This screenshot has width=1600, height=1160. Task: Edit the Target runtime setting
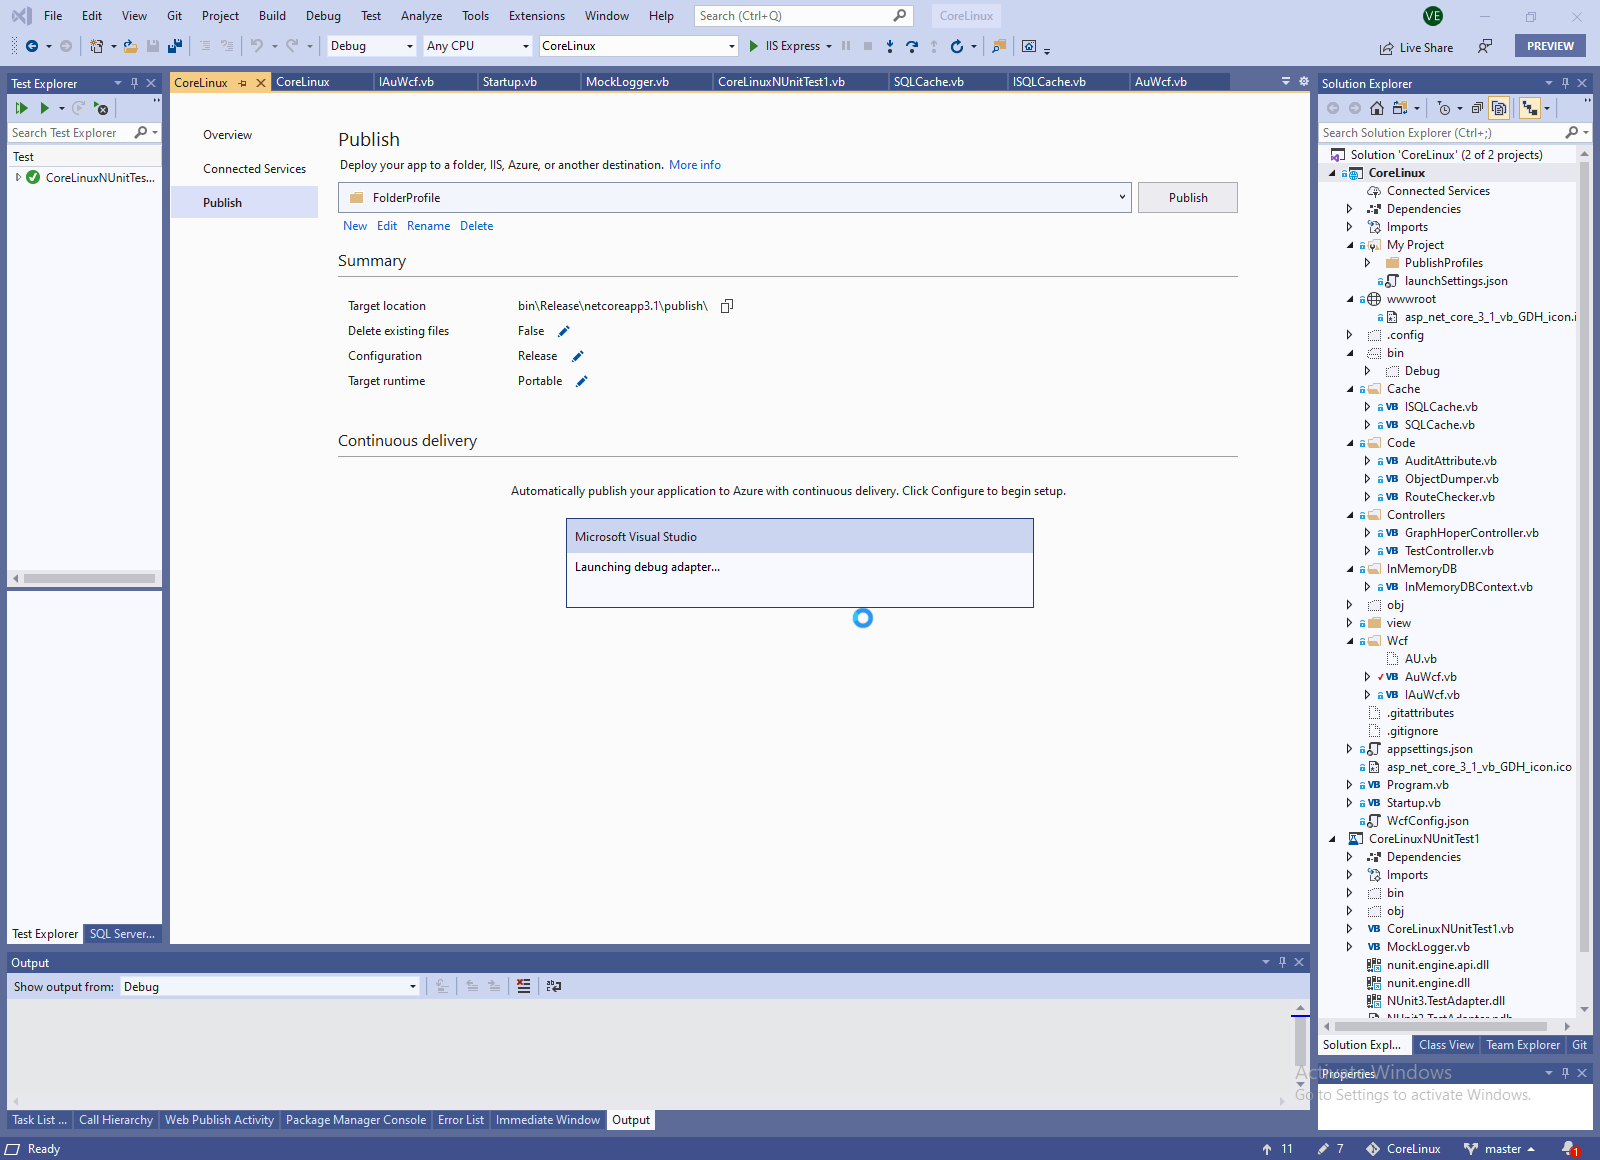pyautogui.click(x=582, y=381)
